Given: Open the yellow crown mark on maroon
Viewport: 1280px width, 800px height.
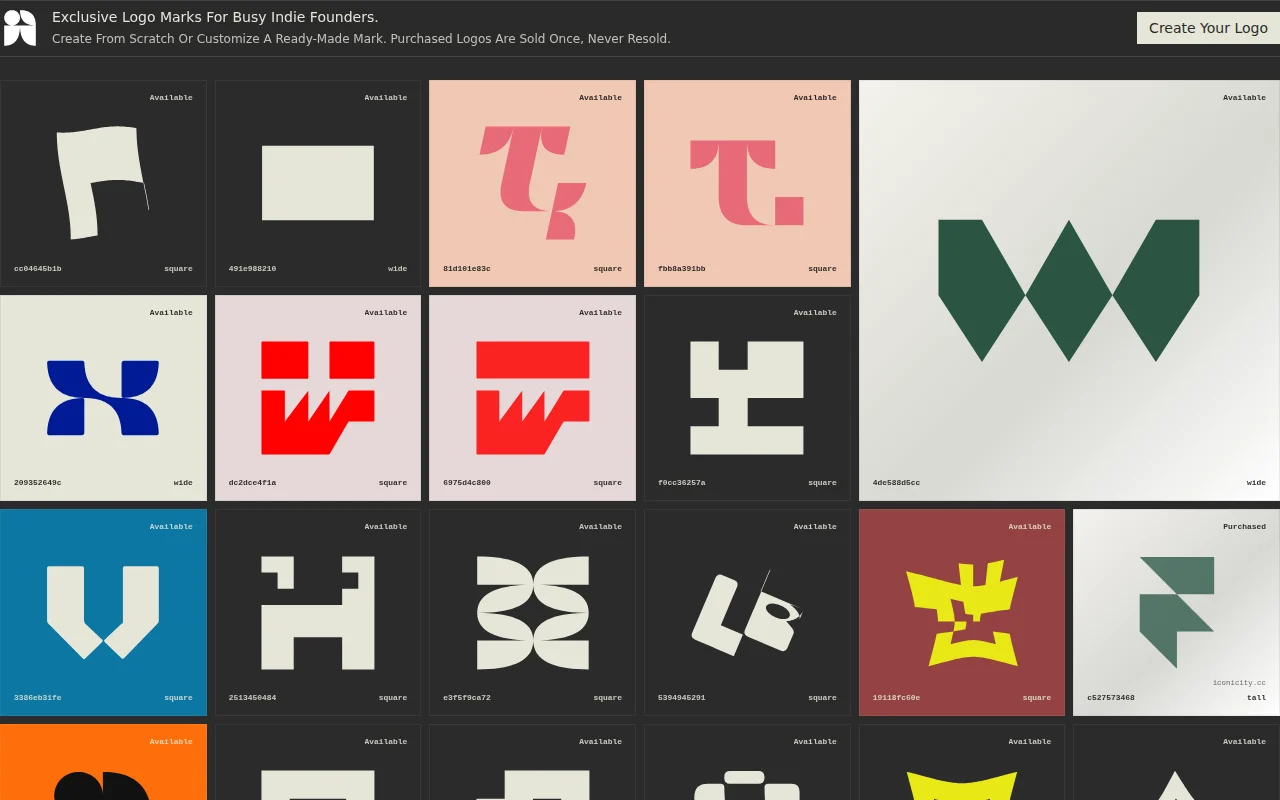Looking at the screenshot, I should [x=962, y=612].
